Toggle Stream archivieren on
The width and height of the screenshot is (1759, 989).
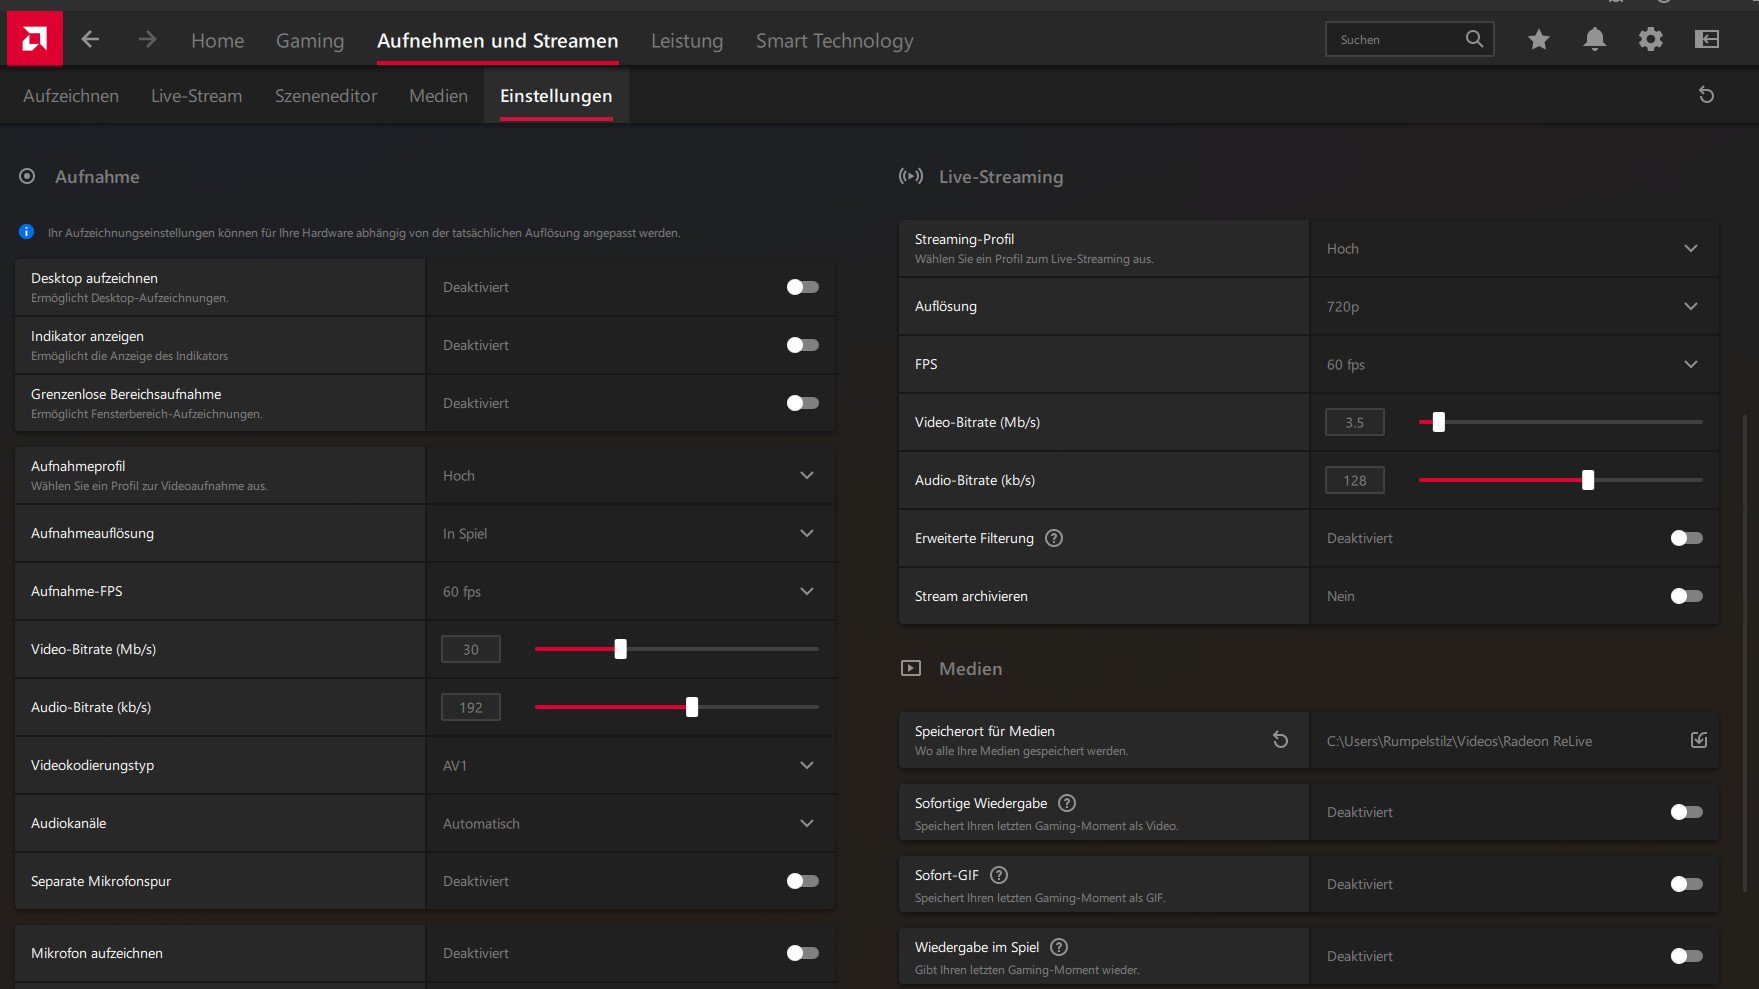1686,596
